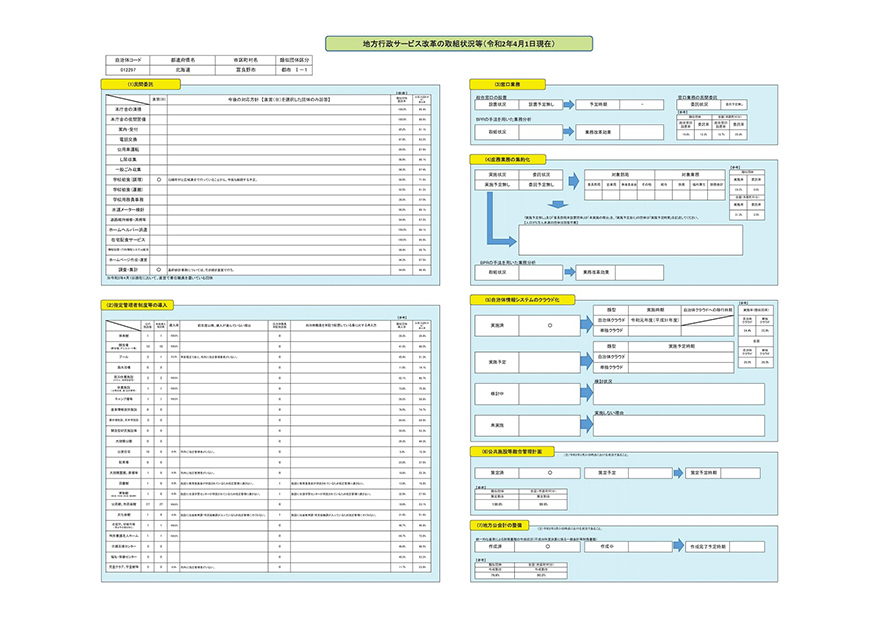The height and width of the screenshot is (622, 880).
Task: Select the '北海道' prefecture cell
Action: tap(183, 70)
